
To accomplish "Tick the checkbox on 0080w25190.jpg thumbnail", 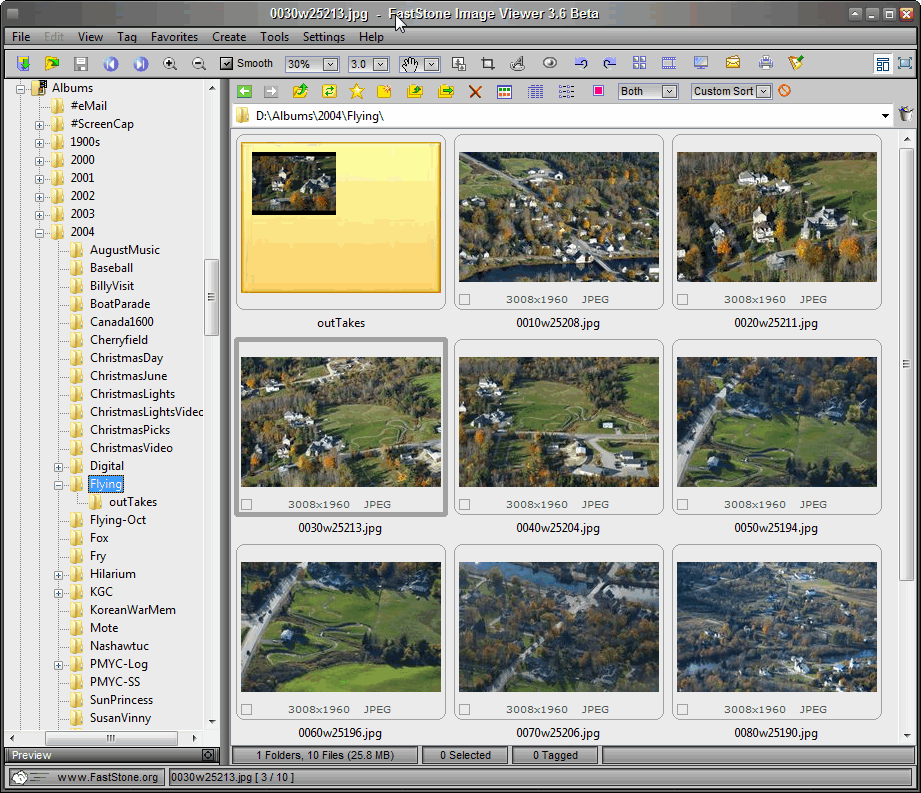I will [683, 710].
